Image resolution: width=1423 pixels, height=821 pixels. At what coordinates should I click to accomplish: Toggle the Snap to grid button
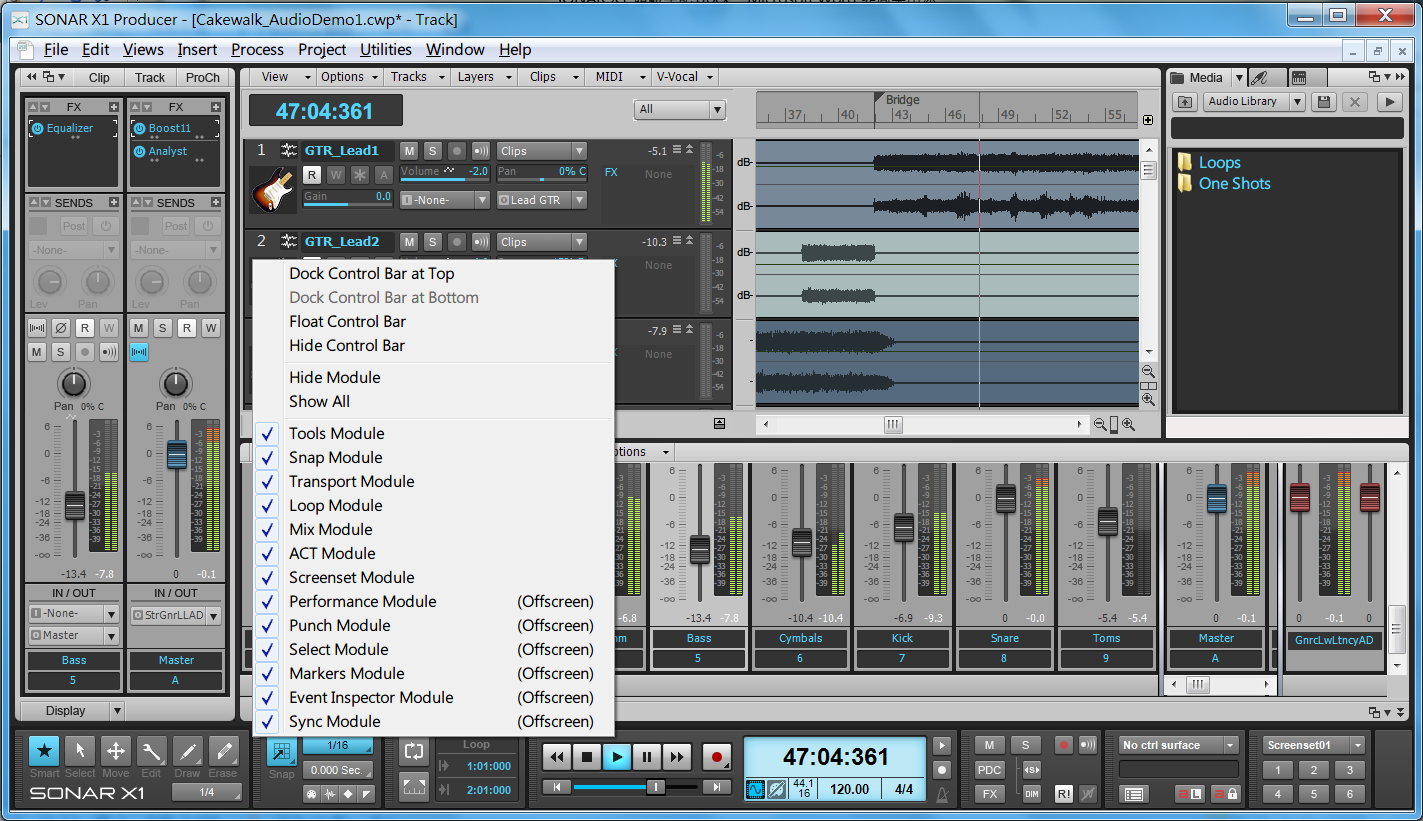pos(282,752)
